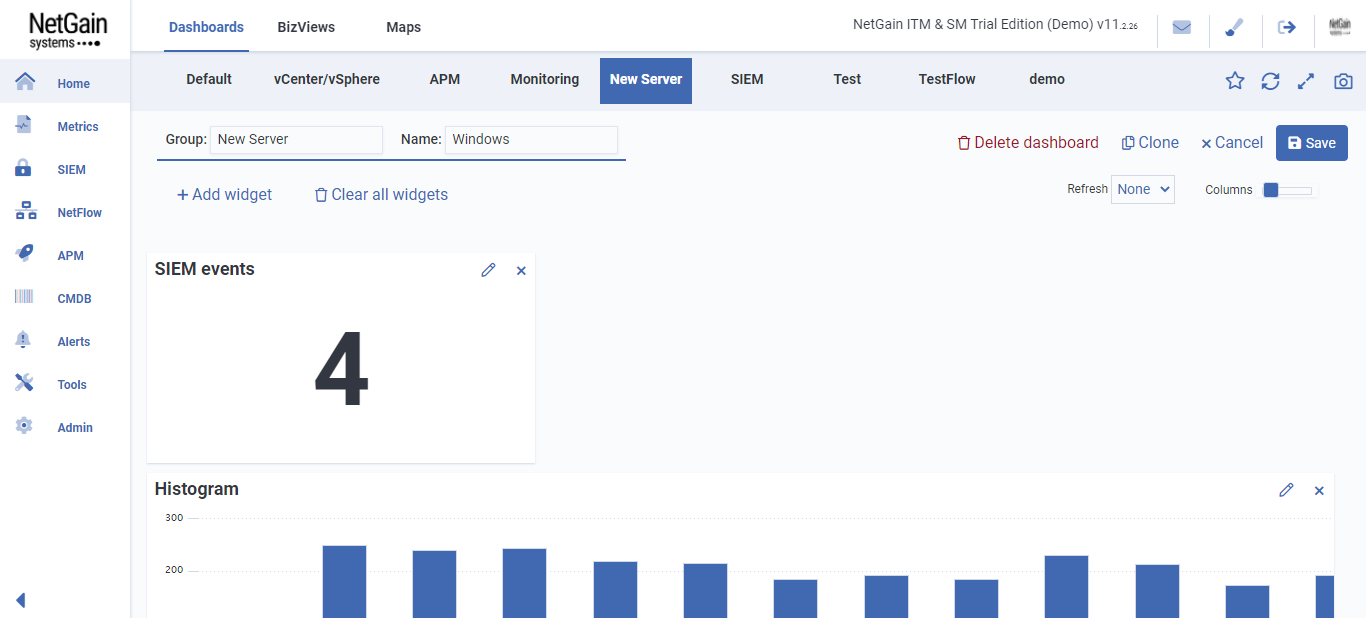The height and width of the screenshot is (618, 1366).
Task: Go to Home in the sidebar
Action: (x=74, y=84)
